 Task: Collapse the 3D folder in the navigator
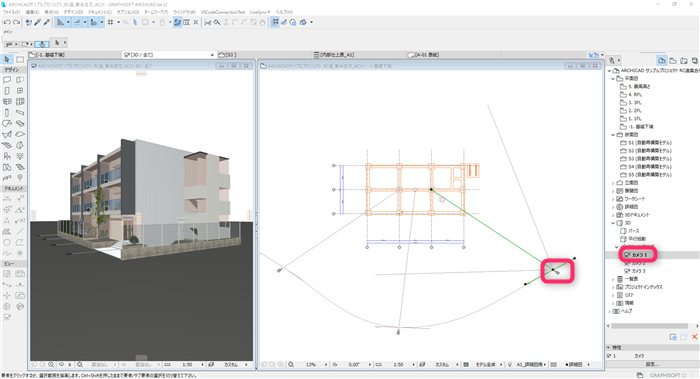[x=613, y=223]
